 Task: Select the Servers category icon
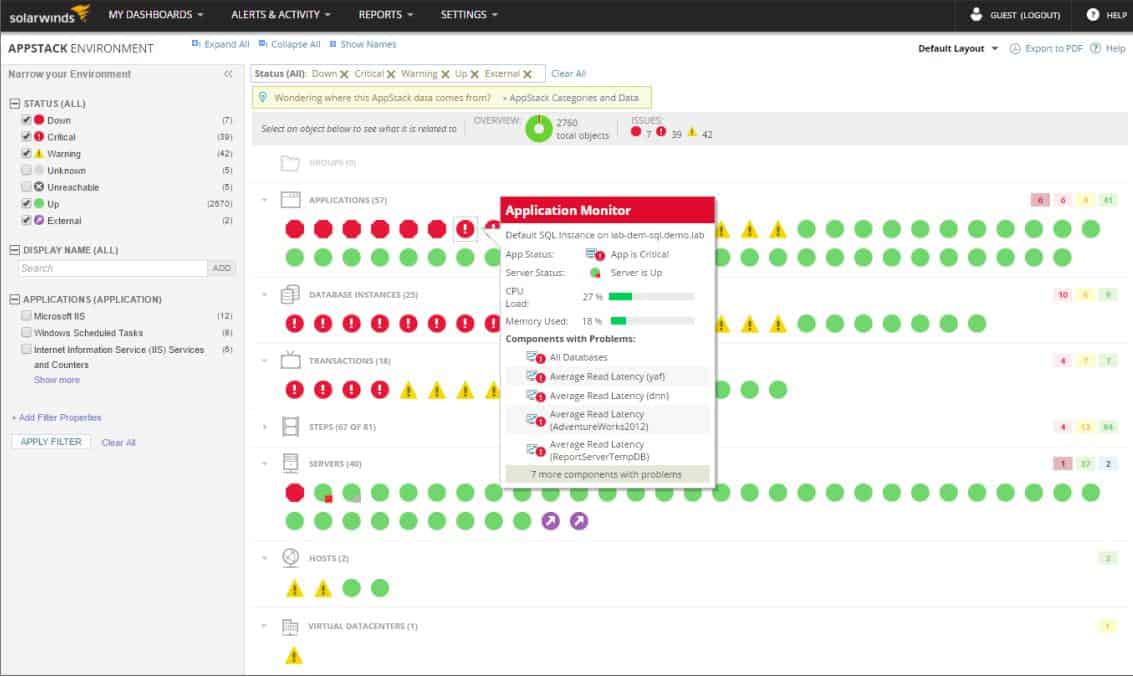[290, 463]
